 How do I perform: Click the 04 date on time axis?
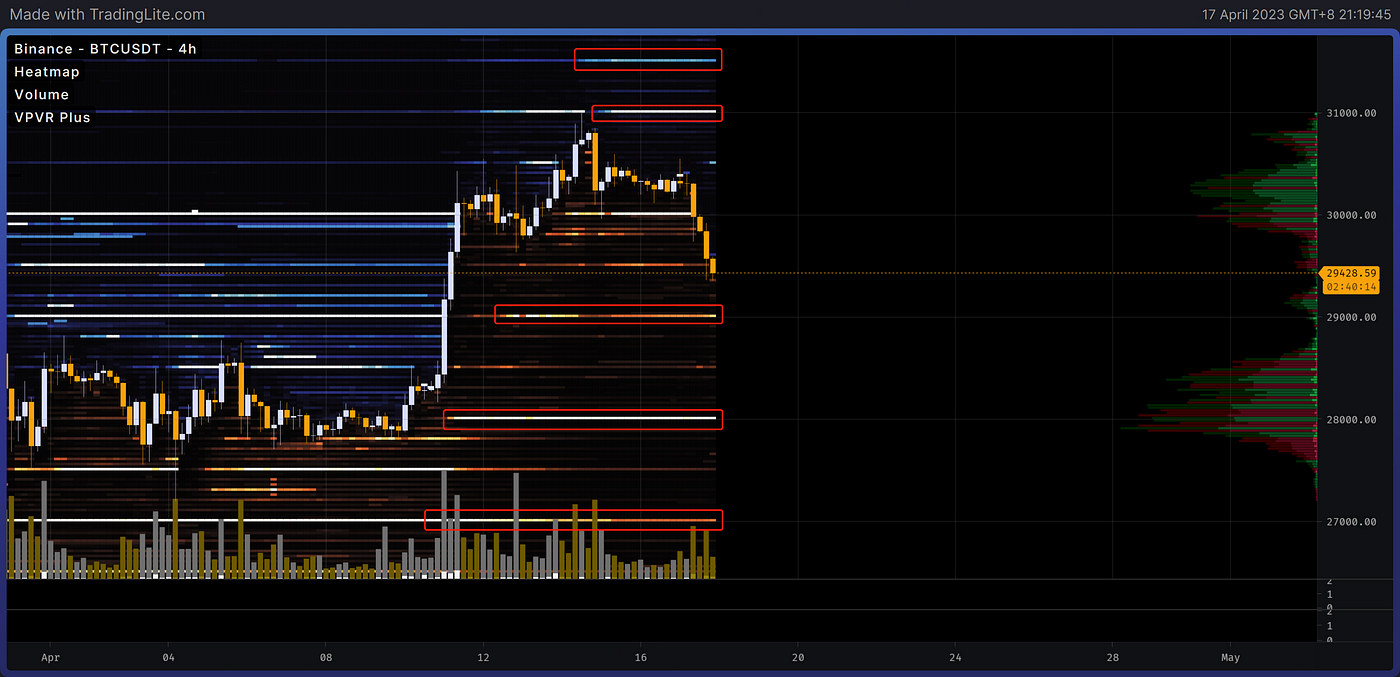tap(168, 658)
